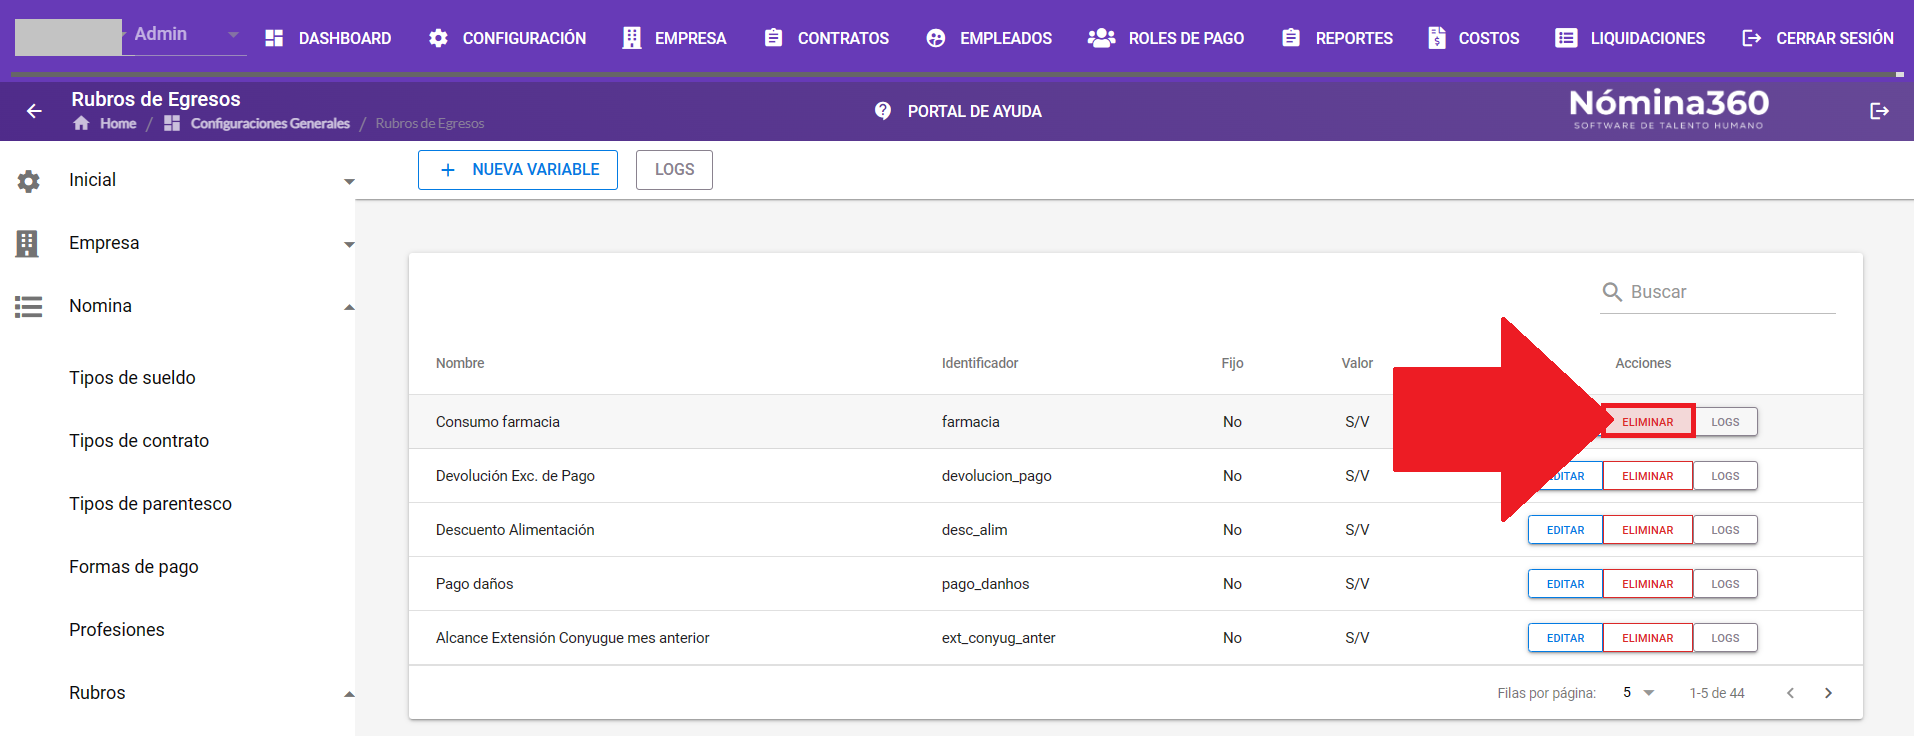The image size is (1914, 736).
Task: Click the Empleados face icon
Action: [x=936, y=38]
